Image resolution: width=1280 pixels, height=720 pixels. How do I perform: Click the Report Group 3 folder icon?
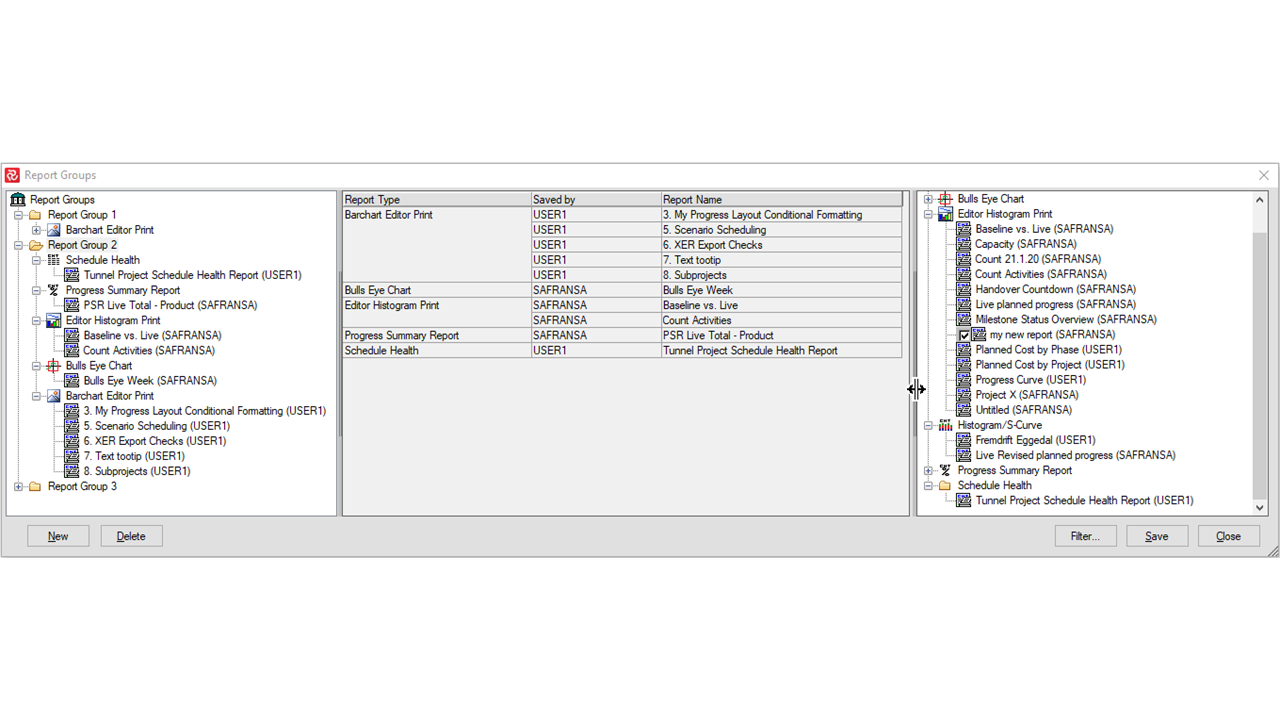point(35,486)
